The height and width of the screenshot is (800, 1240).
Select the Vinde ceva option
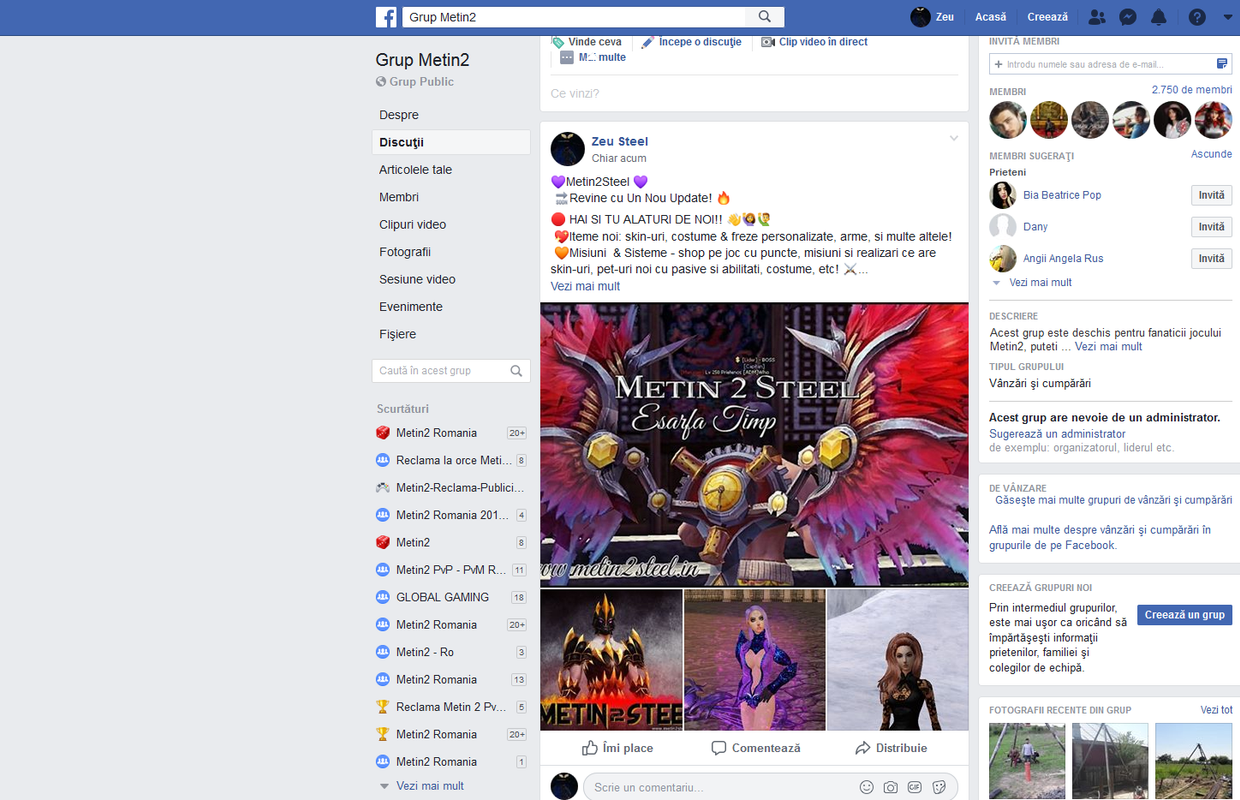point(587,42)
